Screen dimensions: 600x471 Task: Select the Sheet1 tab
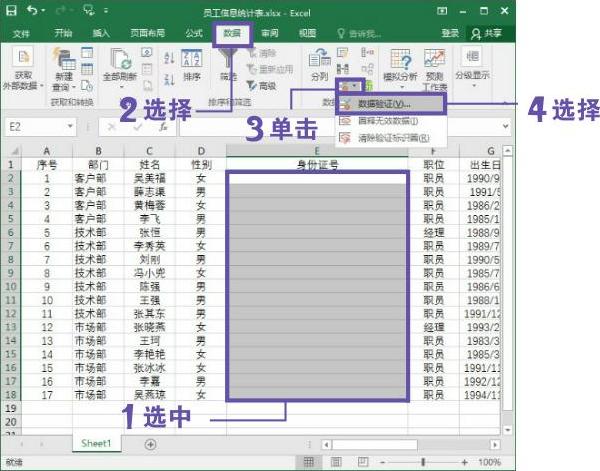click(96, 443)
